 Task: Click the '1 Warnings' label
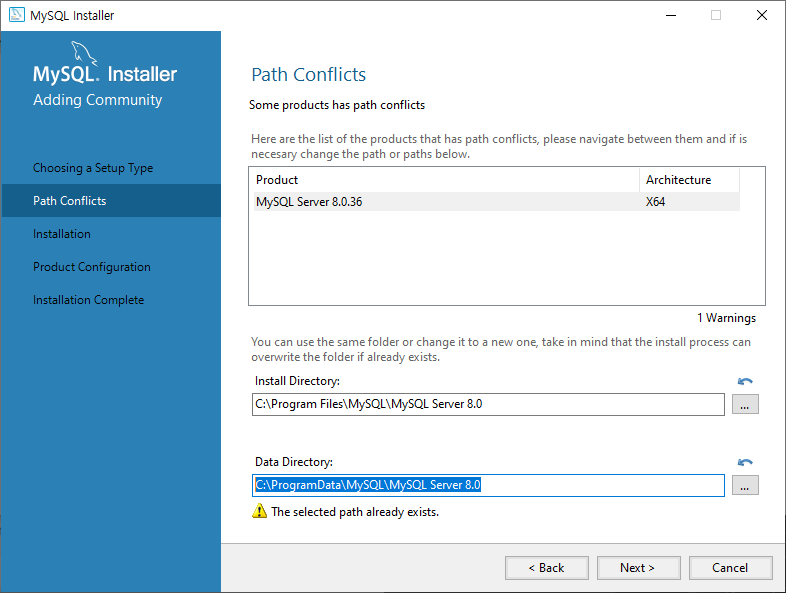pyautogui.click(x=726, y=318)
